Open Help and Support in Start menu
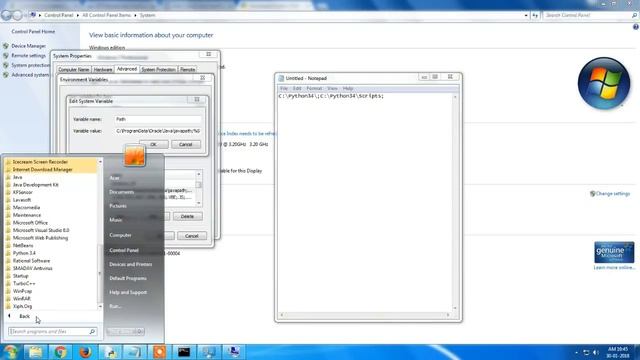The height and width of the screenshot is (360, 640). [128, 292]
